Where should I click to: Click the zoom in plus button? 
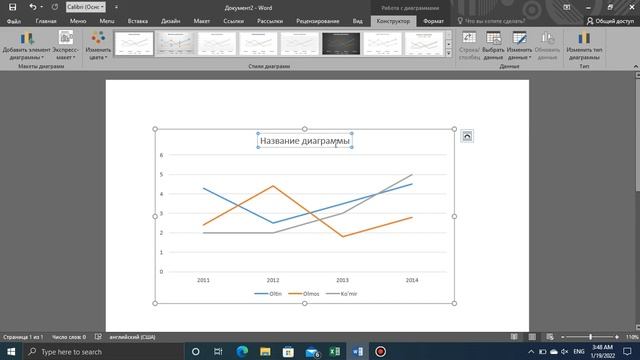617,337
